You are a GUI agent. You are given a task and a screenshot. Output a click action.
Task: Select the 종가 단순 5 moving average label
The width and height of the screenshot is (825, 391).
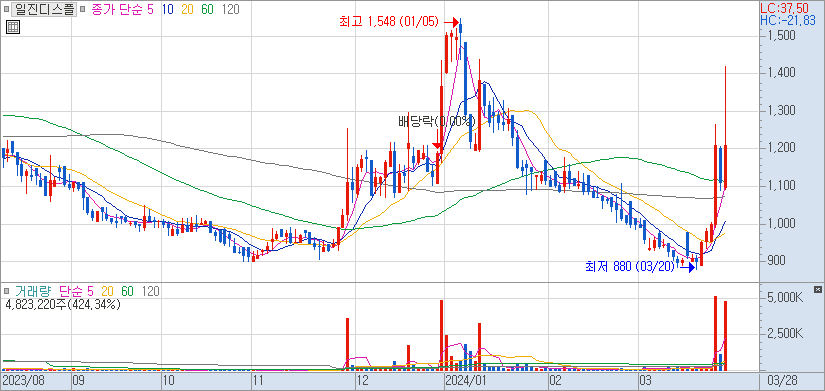click(x=123, y=9)
